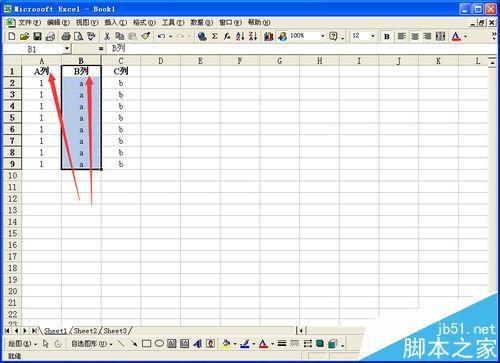Toggle Center alignment button
The image size is (500, 363).
[x=415, y=36]
